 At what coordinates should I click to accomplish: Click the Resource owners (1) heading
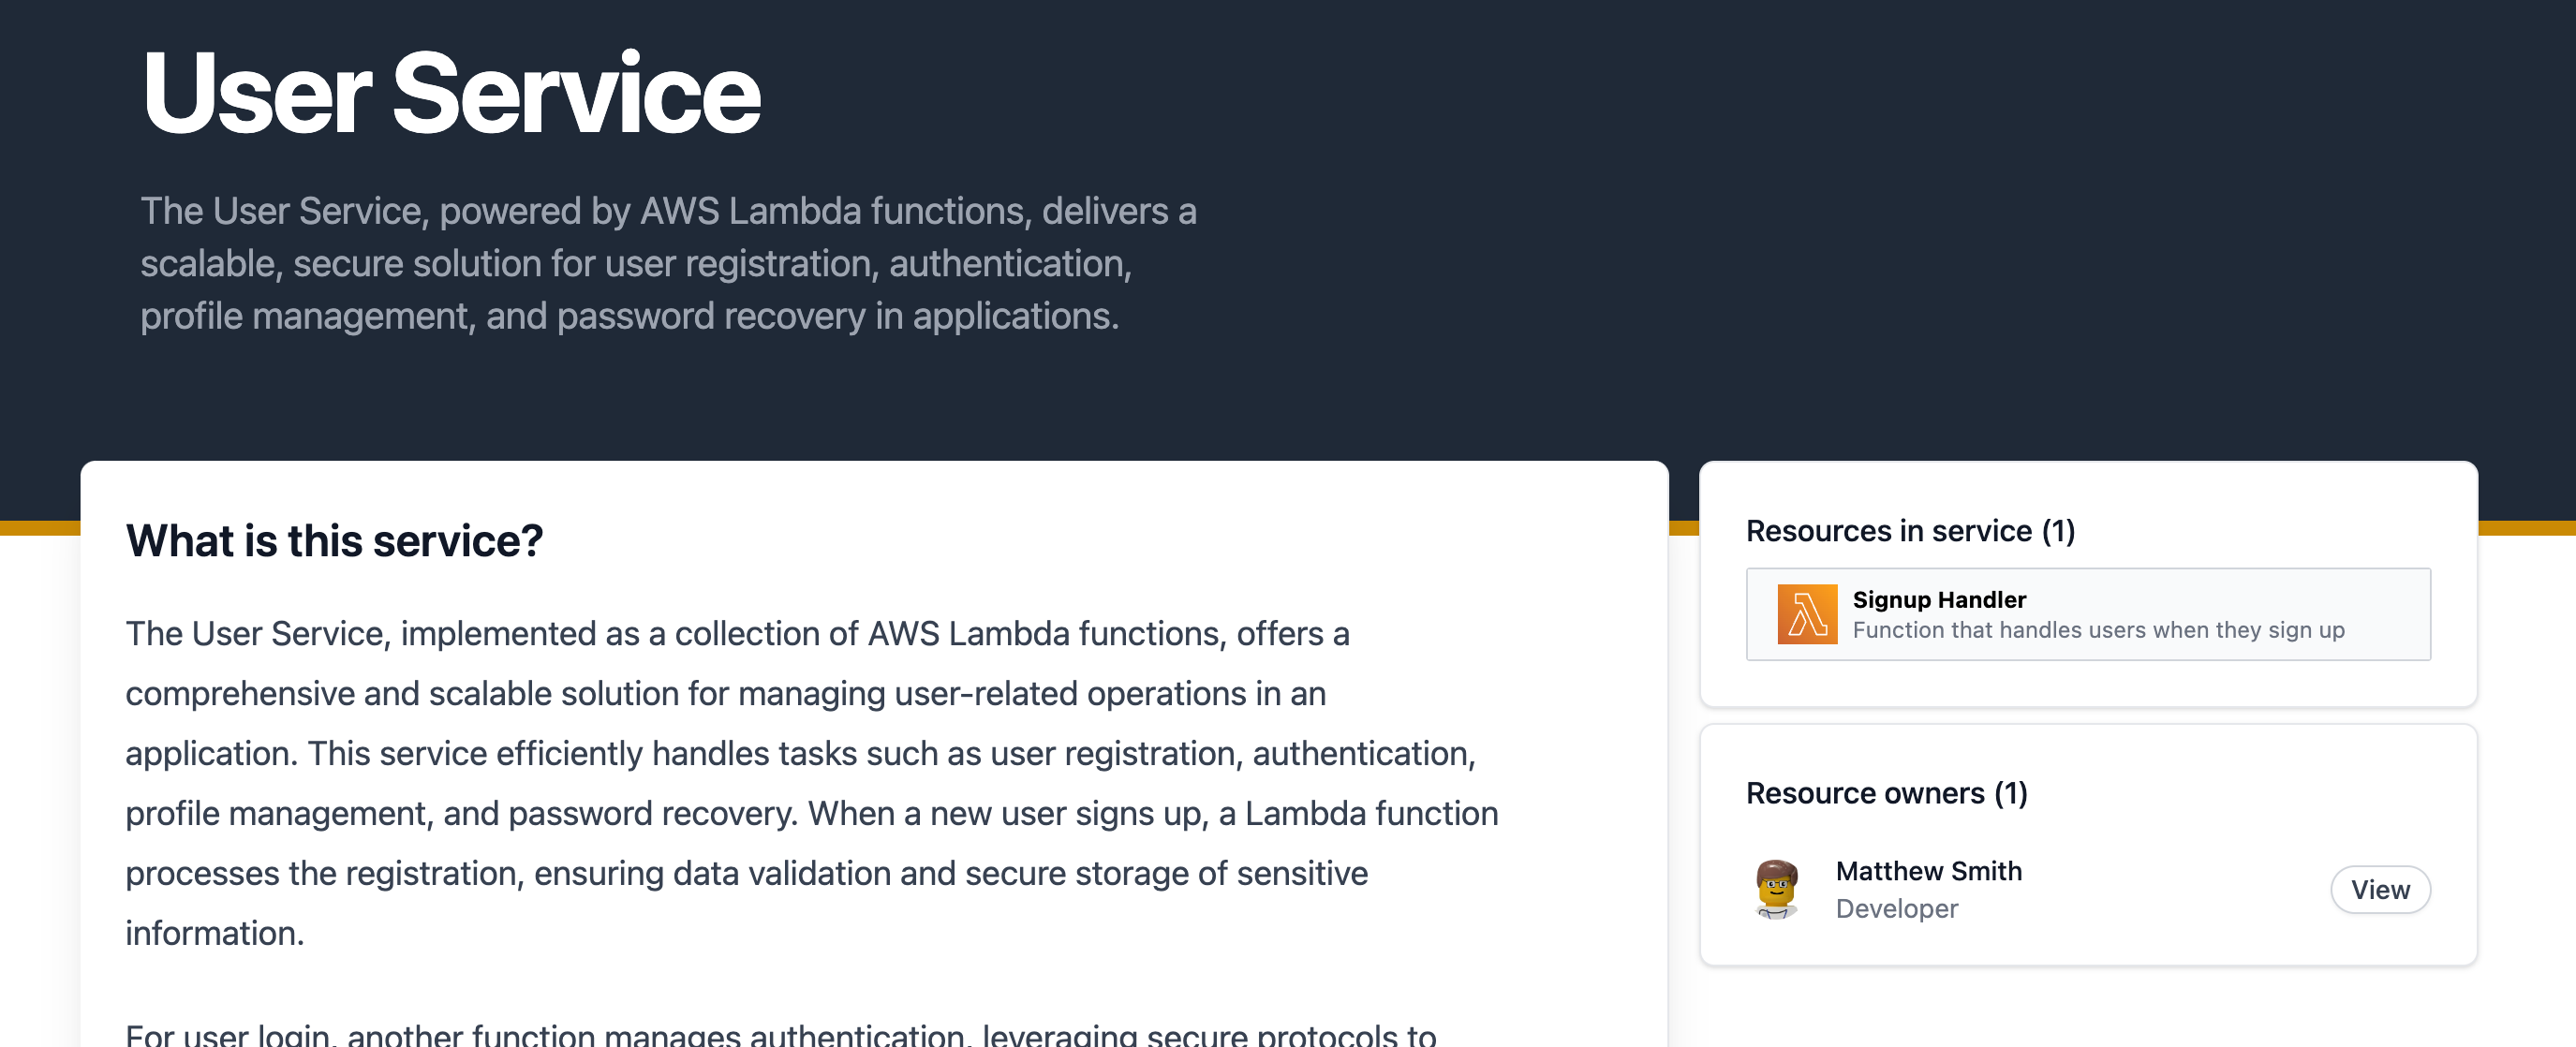point(1886,793)
